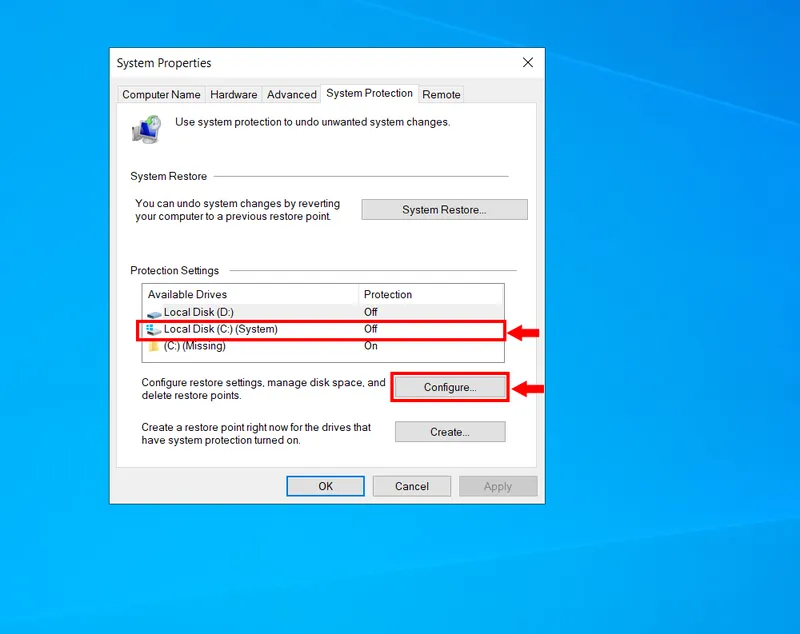Click the Windows drive icon for Local Disk (C:)
This screenshot has width=800, height=634.
(153, 329)
